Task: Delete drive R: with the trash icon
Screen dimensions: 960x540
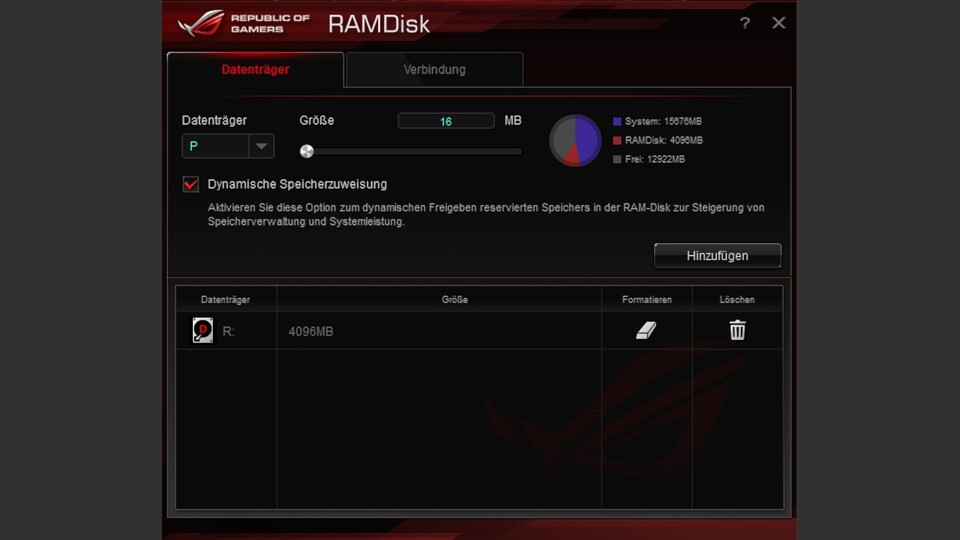Action: pyautogui.click(x=737, y=330)
